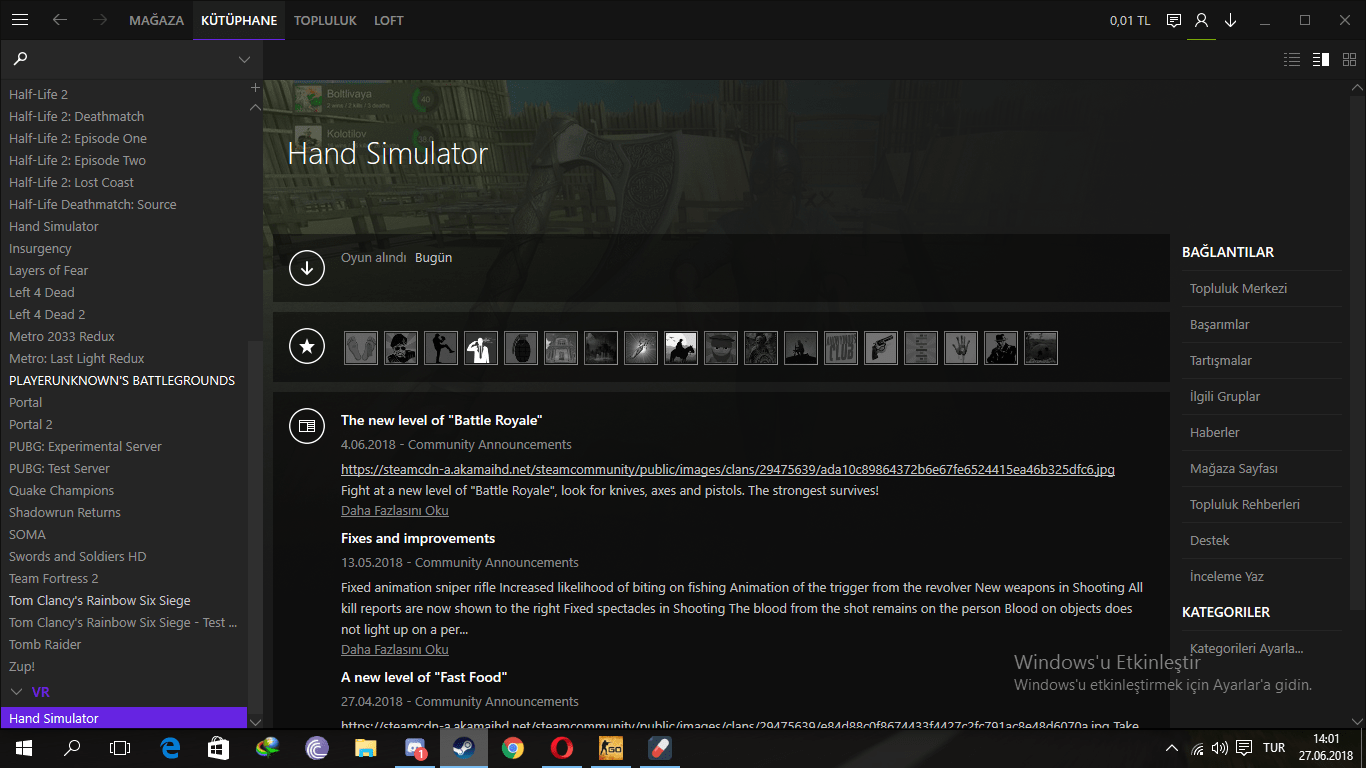Select the revolver achievement icon
The height and width of the screenshot is (768, 1366).
[881, 348]
